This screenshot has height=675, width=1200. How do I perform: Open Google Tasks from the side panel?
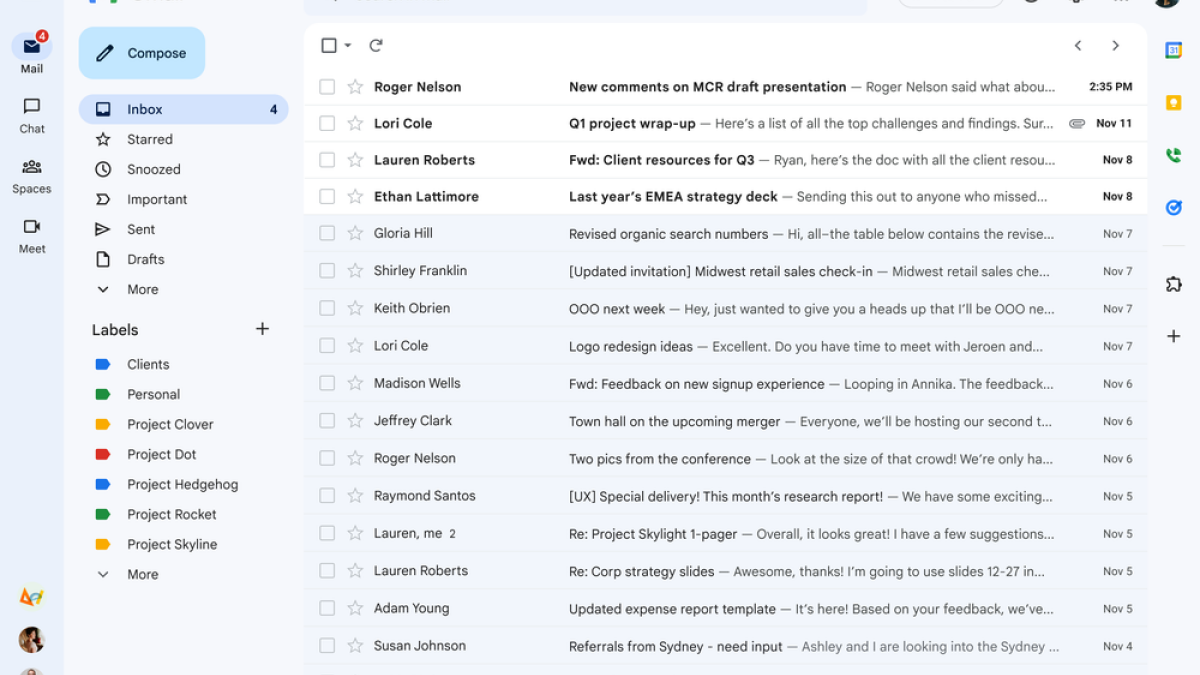coord(1174,207)
